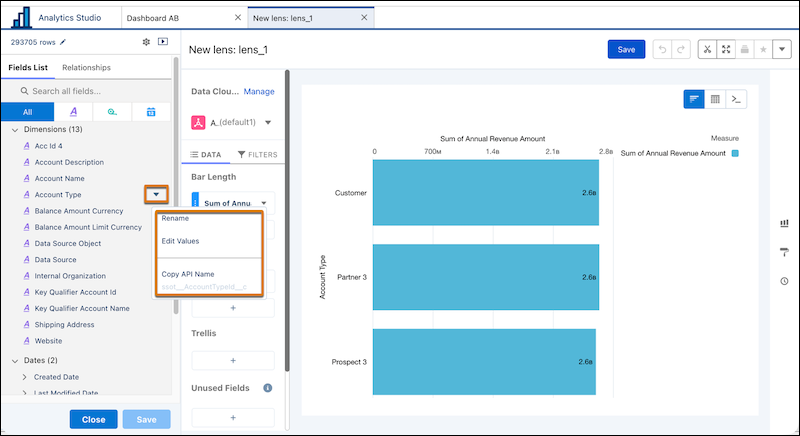Open the formatting paint roller icon

tap(784, 251)
